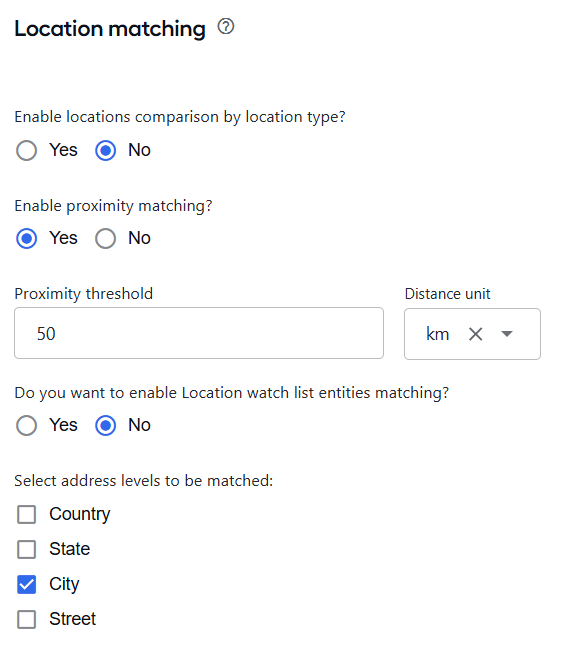Choose No for proximity matching
The height and width of the screenshot is (658, 587).
(x=105, y=238)
